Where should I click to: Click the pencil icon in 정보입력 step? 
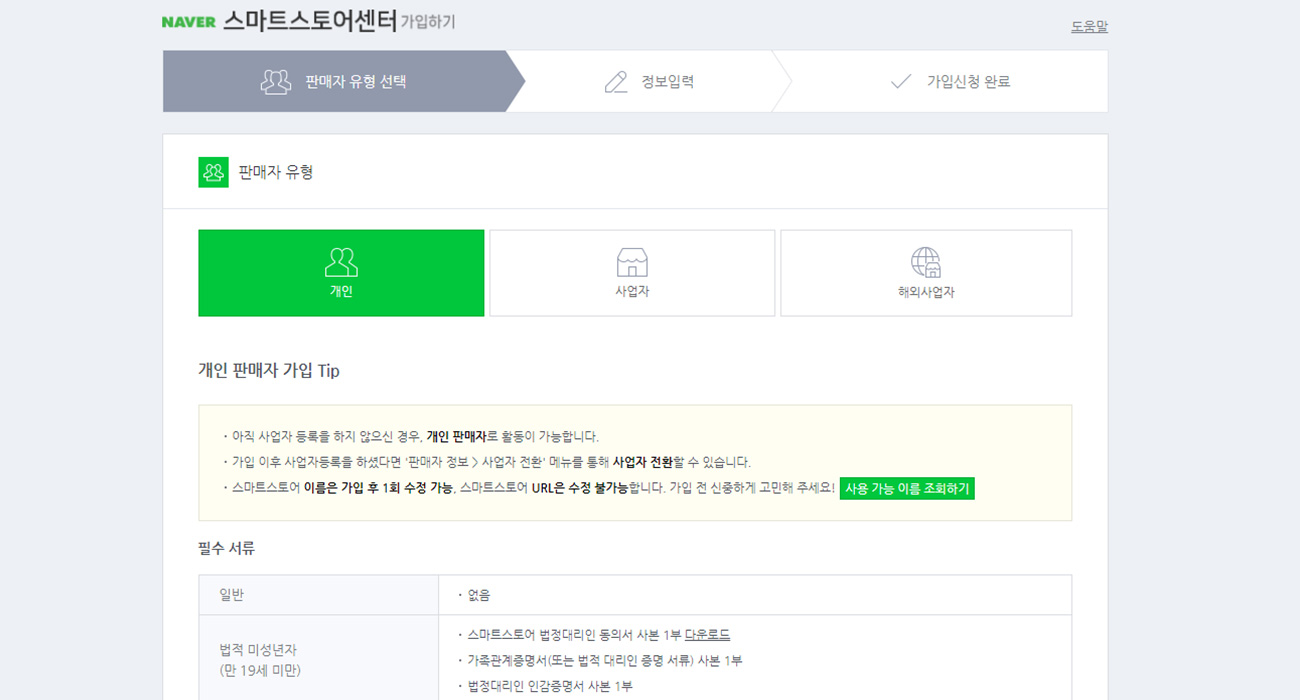click(x=616, y=82)
